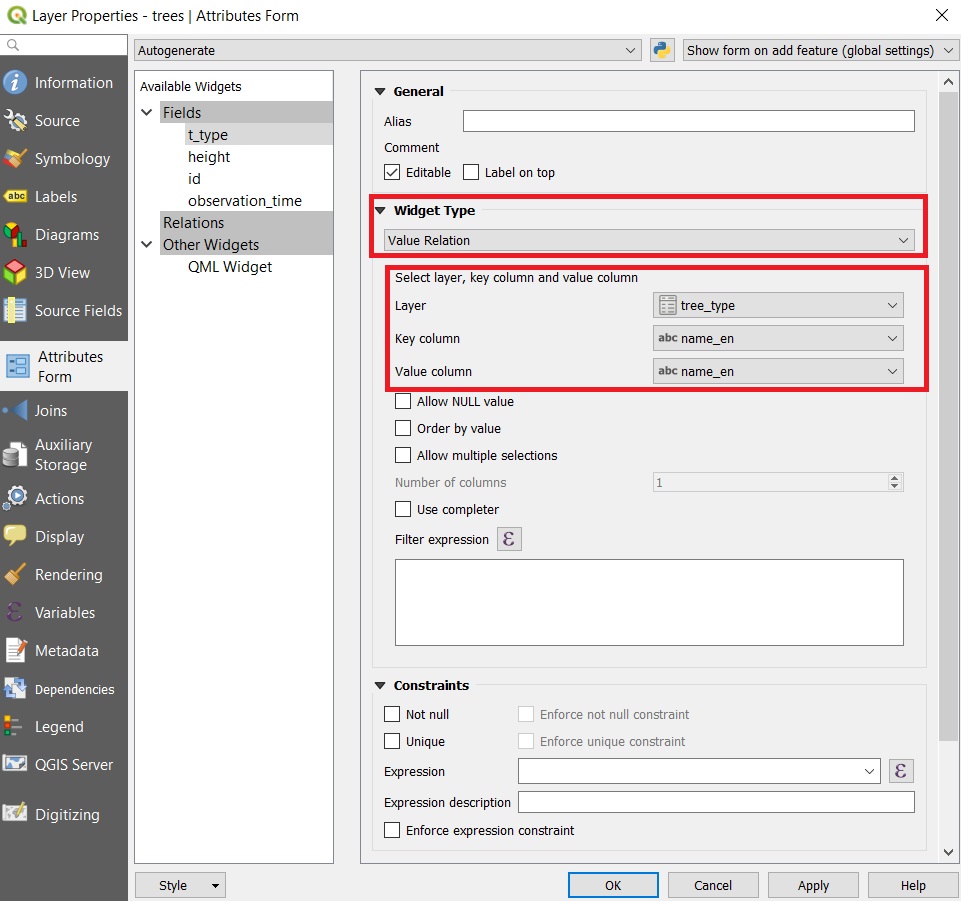The image size is (961, 901).
Task: Open the constraint Expression builder icon
Action: 901,771
